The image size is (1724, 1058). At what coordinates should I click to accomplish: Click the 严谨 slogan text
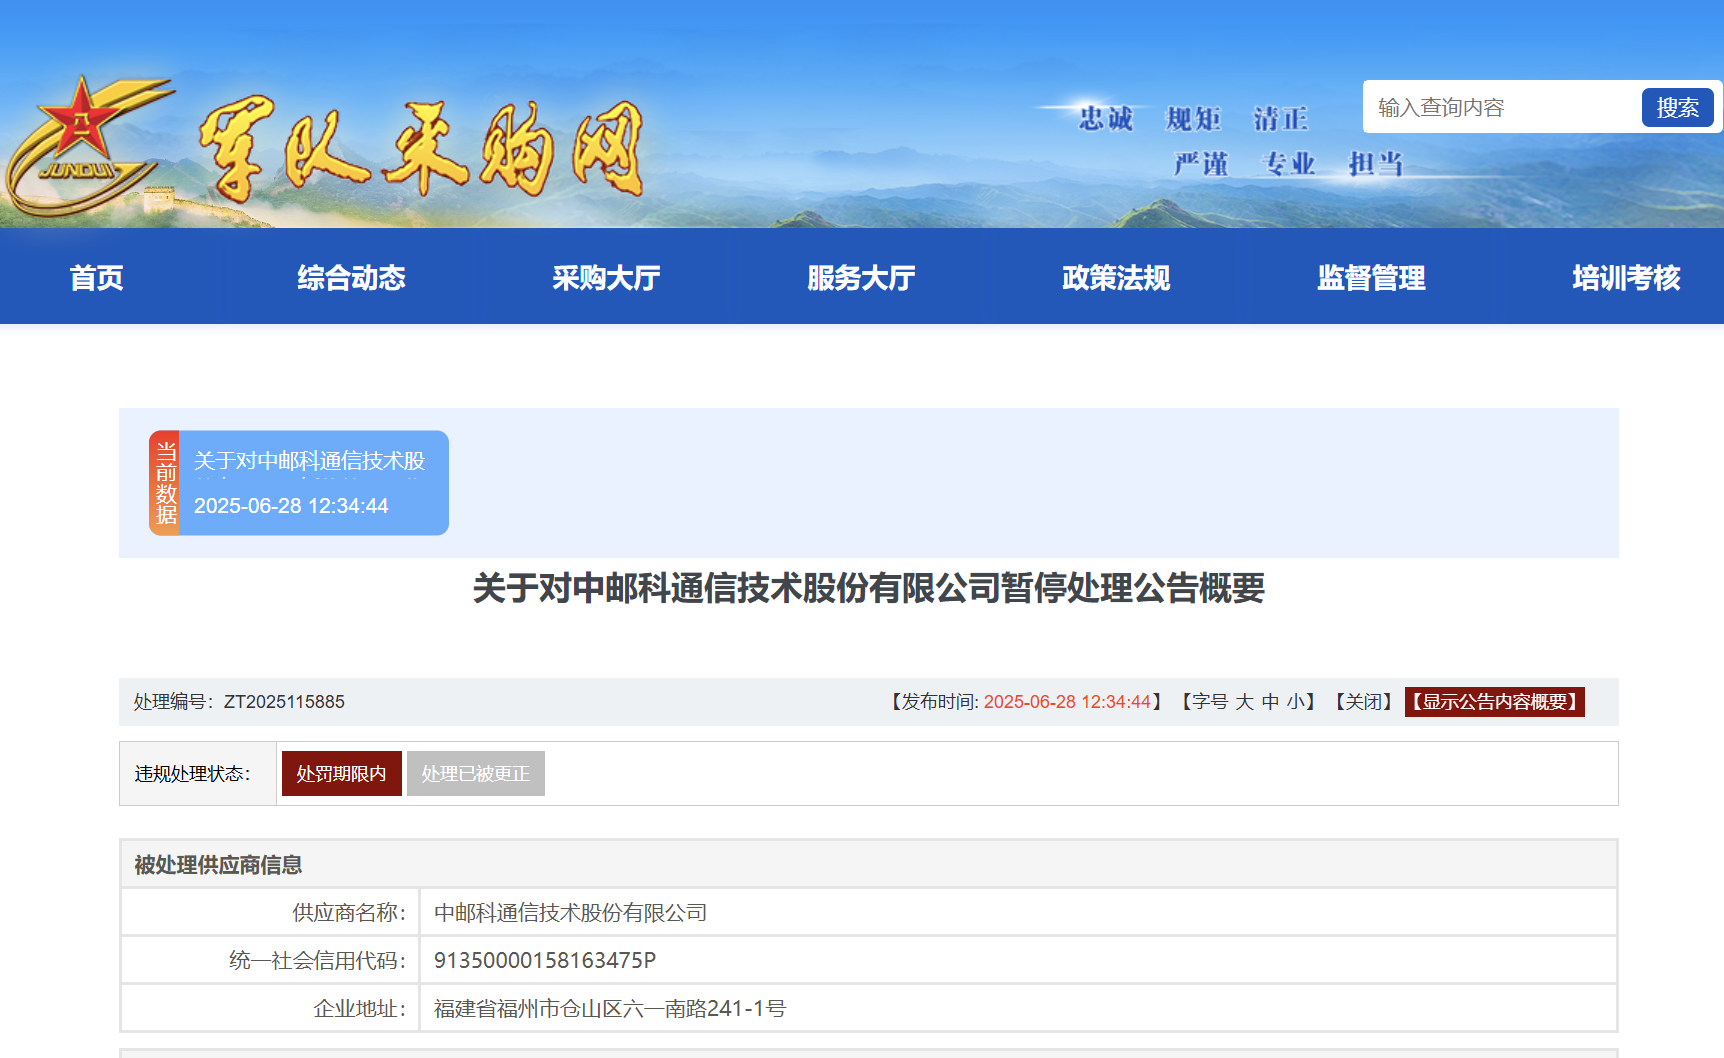(1201, 163)
